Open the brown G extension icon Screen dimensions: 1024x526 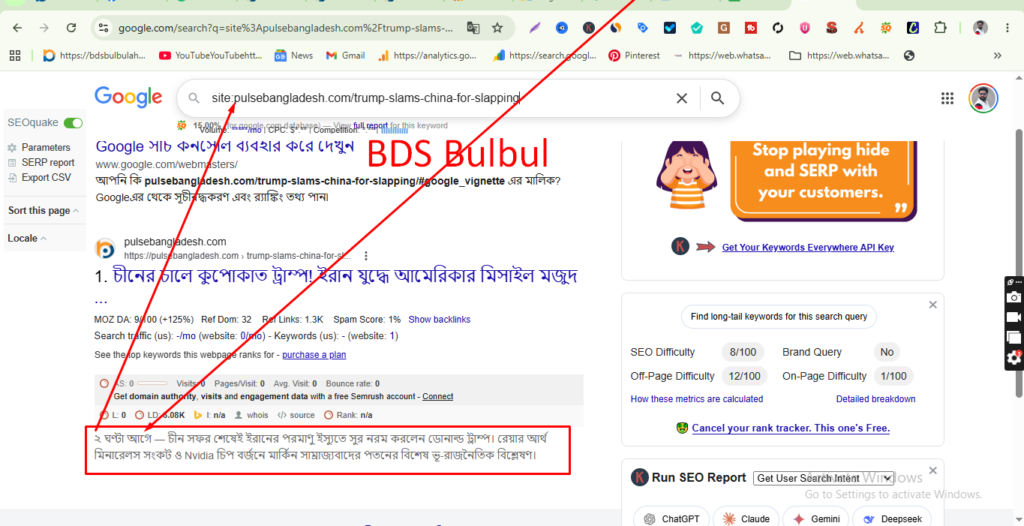[724, 28]
